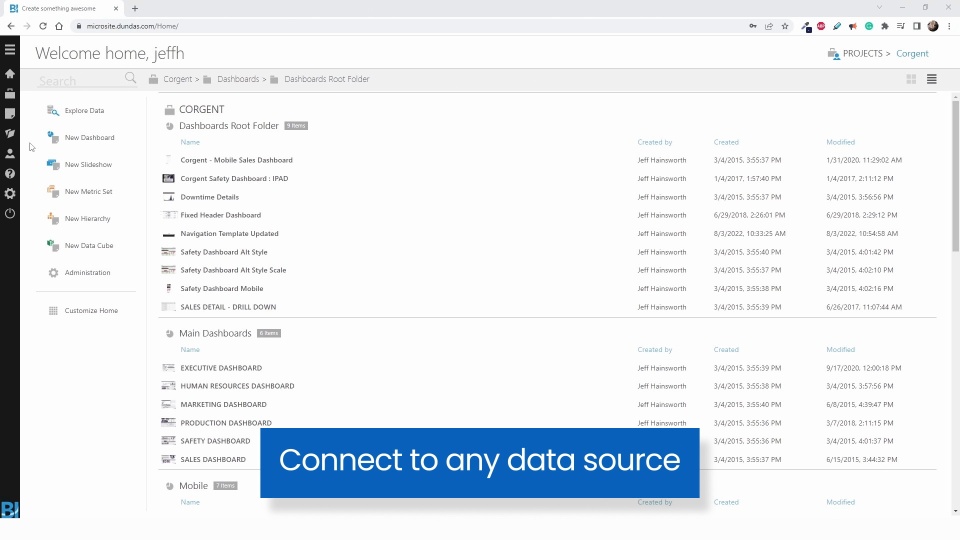Click the New Data Cube icon
The image size is (960, 540).
(x=54, y=245)
